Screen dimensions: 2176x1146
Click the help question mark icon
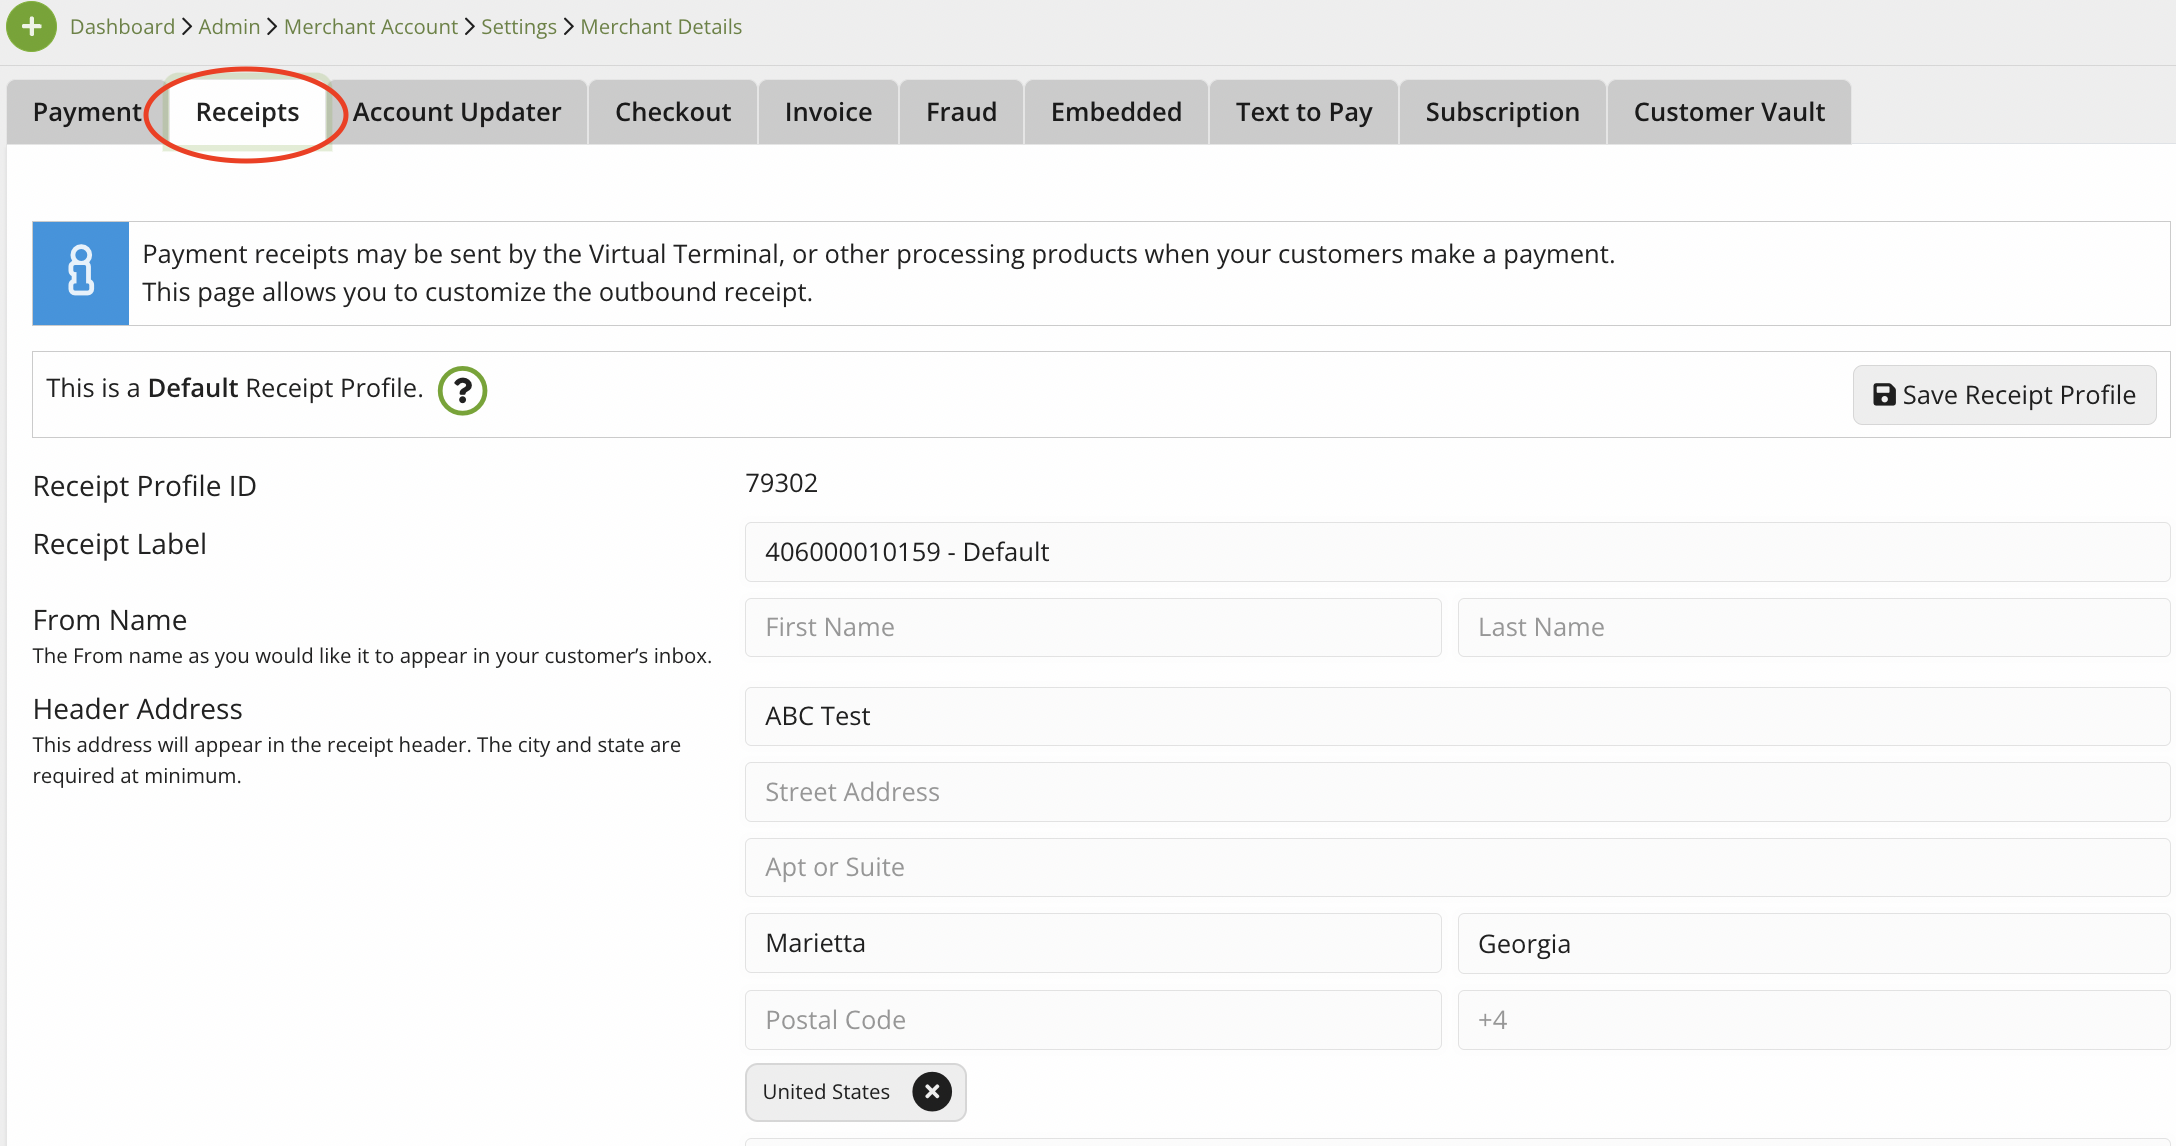[462, 390]
